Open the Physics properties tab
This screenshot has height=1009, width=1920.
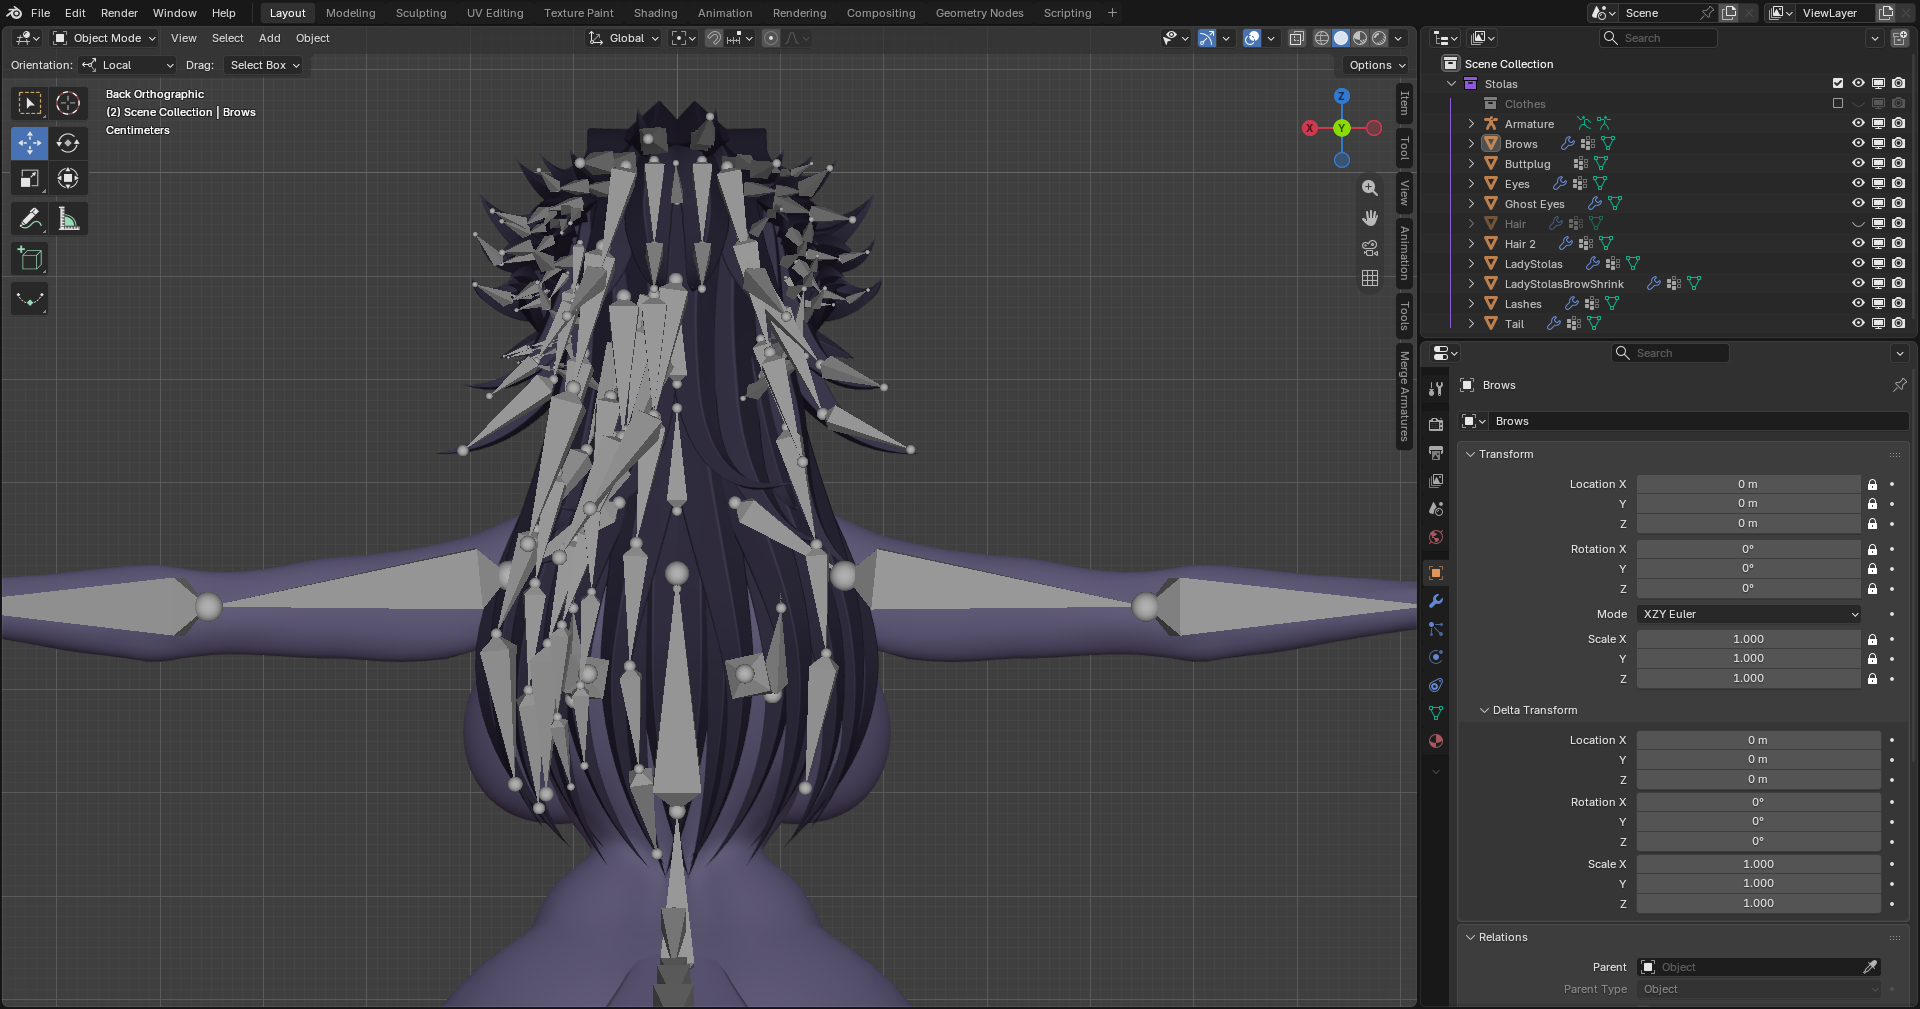[x=1436, y=657]
